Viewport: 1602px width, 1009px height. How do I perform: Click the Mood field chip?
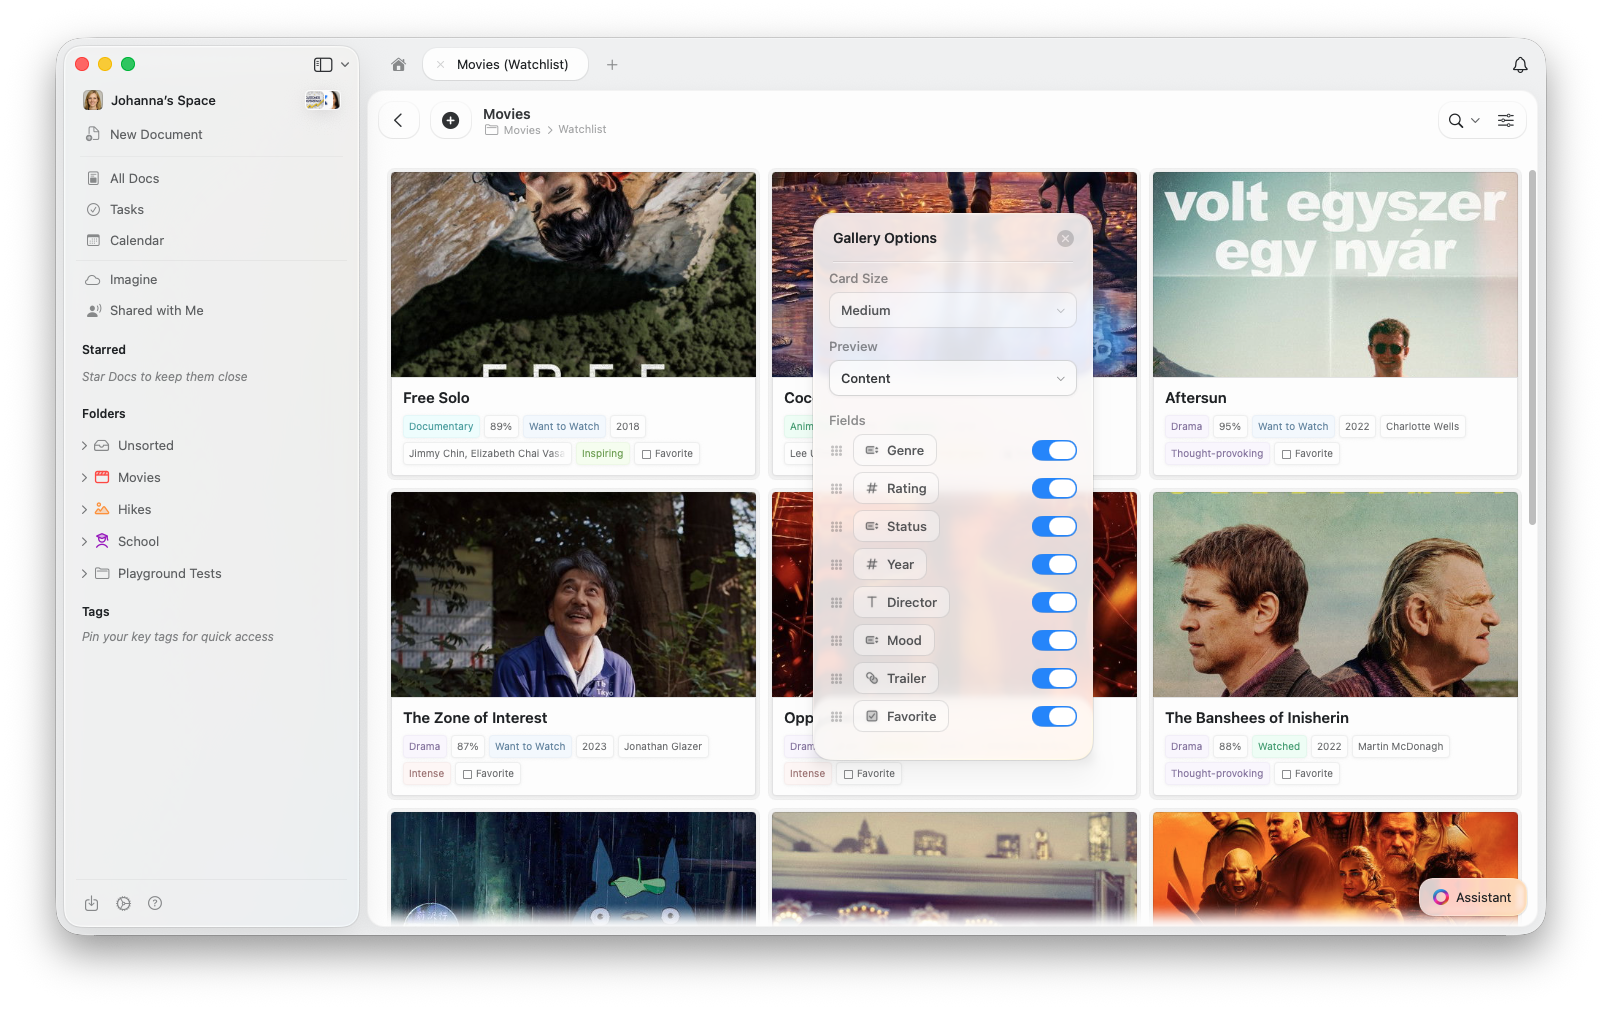(894, 641)
